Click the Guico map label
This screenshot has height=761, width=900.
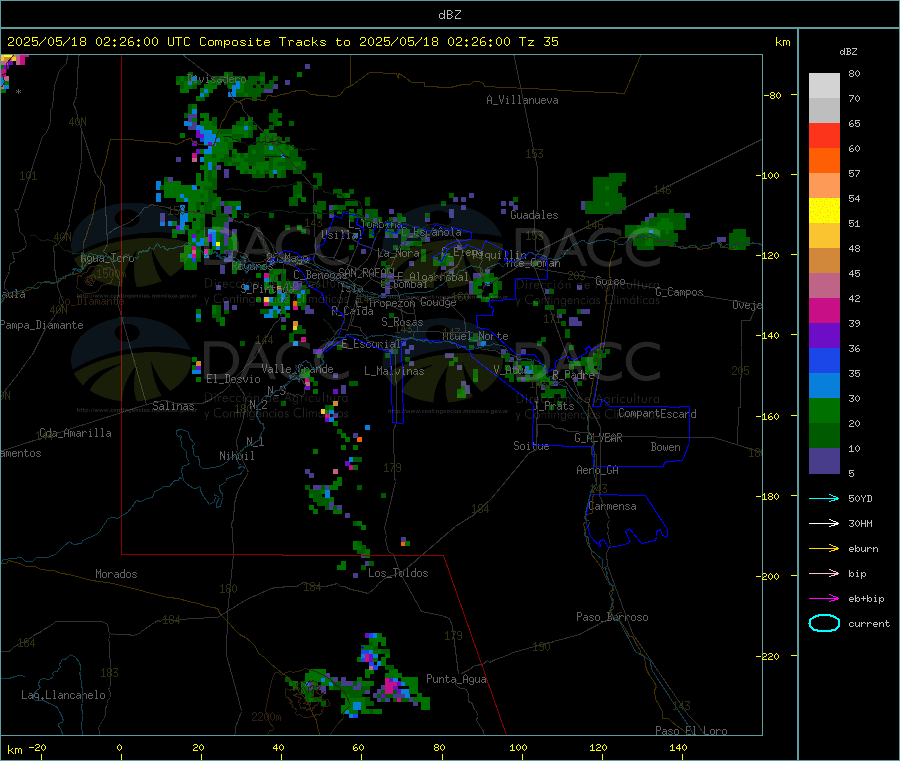coord(610,281)
